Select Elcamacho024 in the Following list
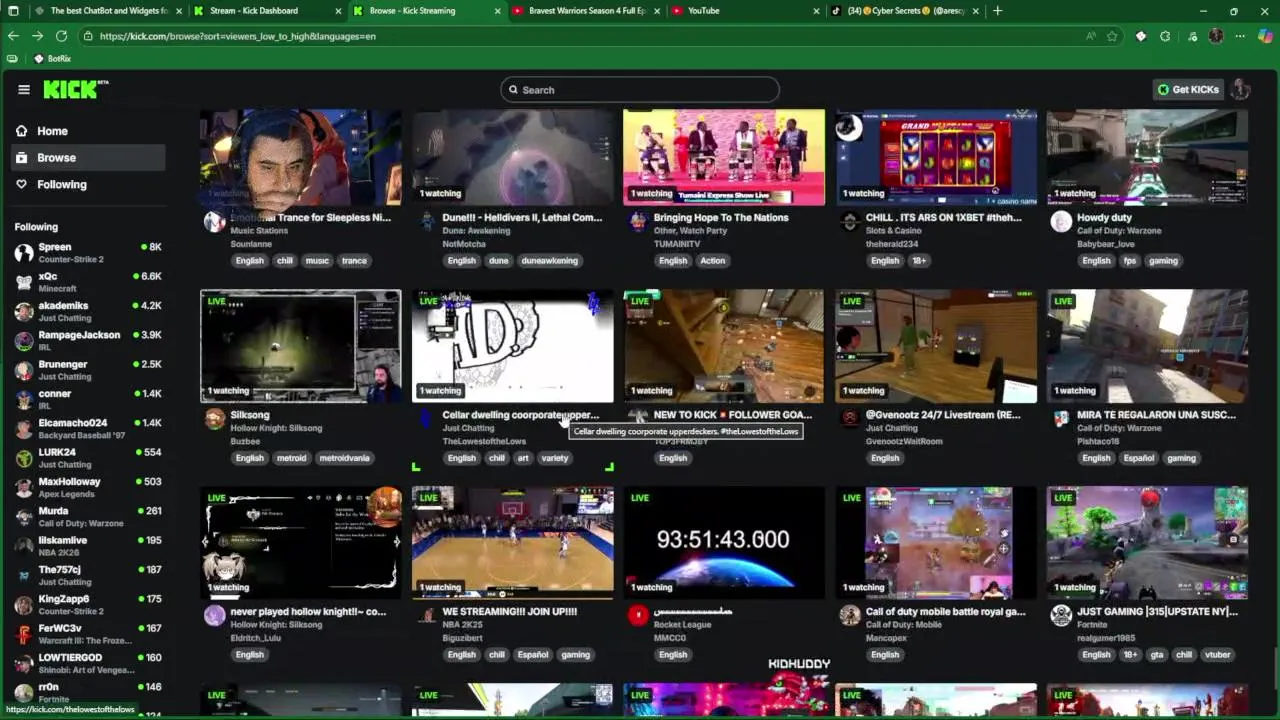The width and height of the screenshot is (1280, 720). (88, 428)
